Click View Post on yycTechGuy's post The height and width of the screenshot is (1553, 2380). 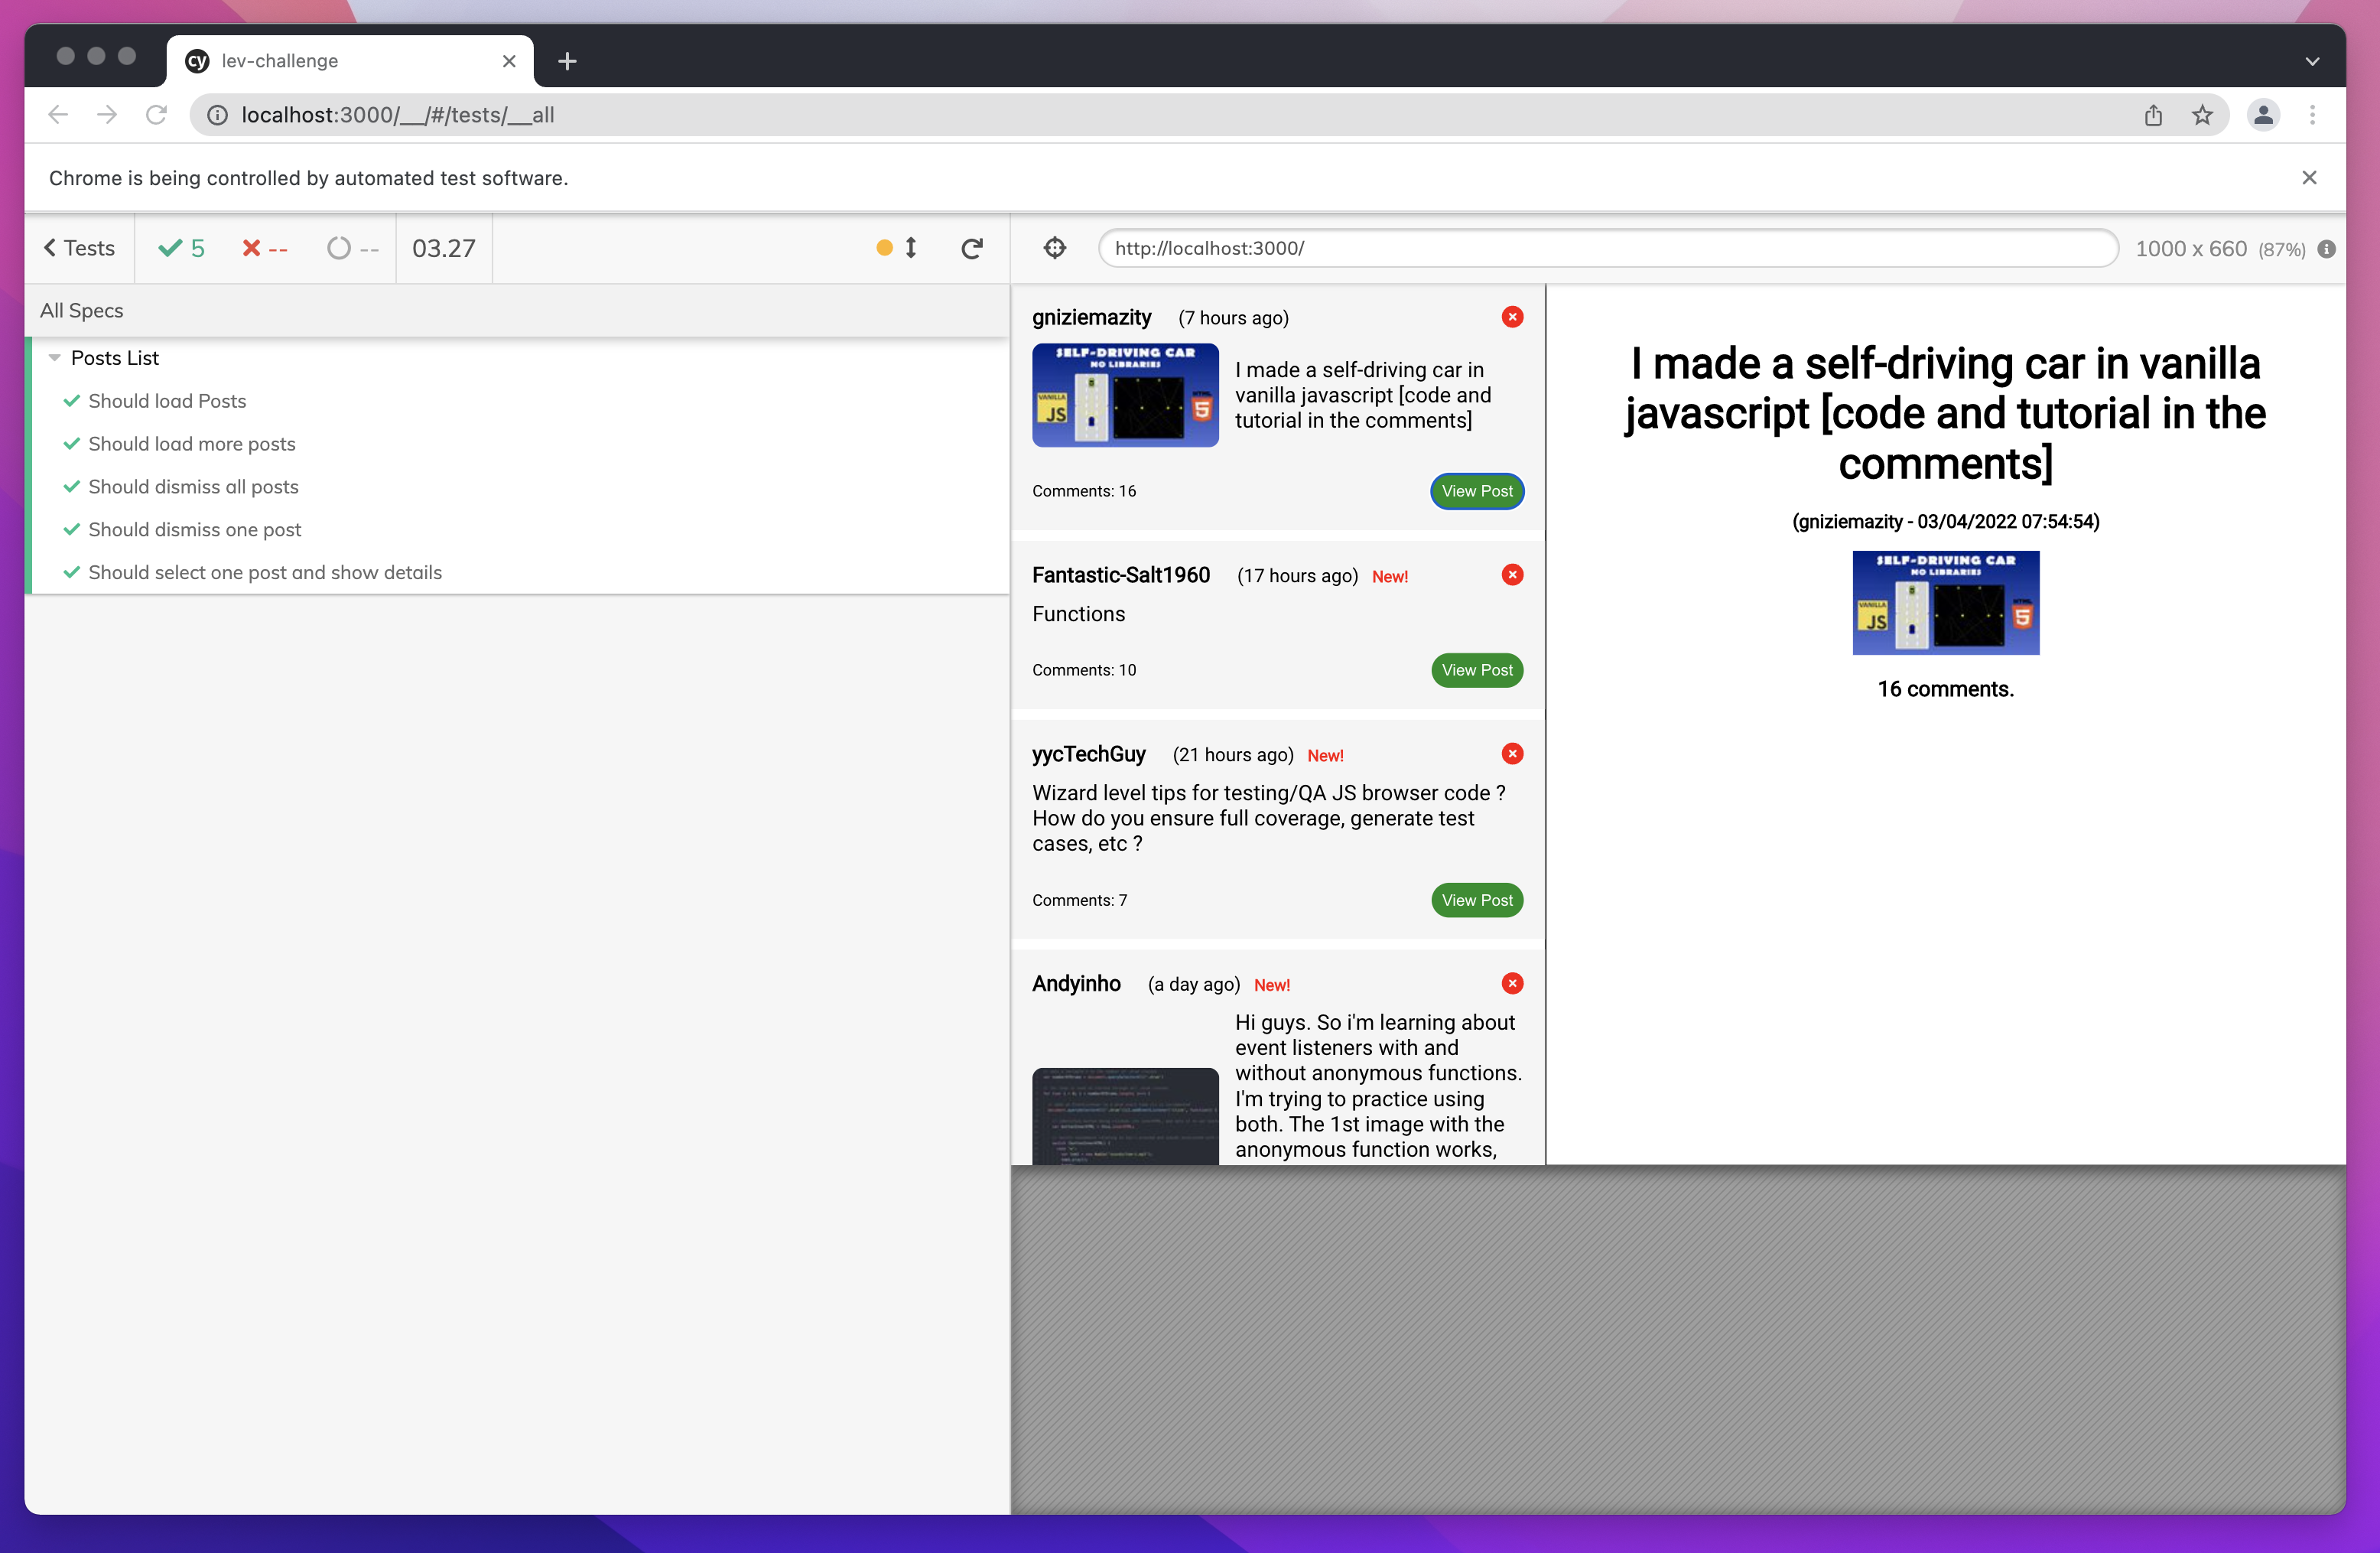point(1477,899)
